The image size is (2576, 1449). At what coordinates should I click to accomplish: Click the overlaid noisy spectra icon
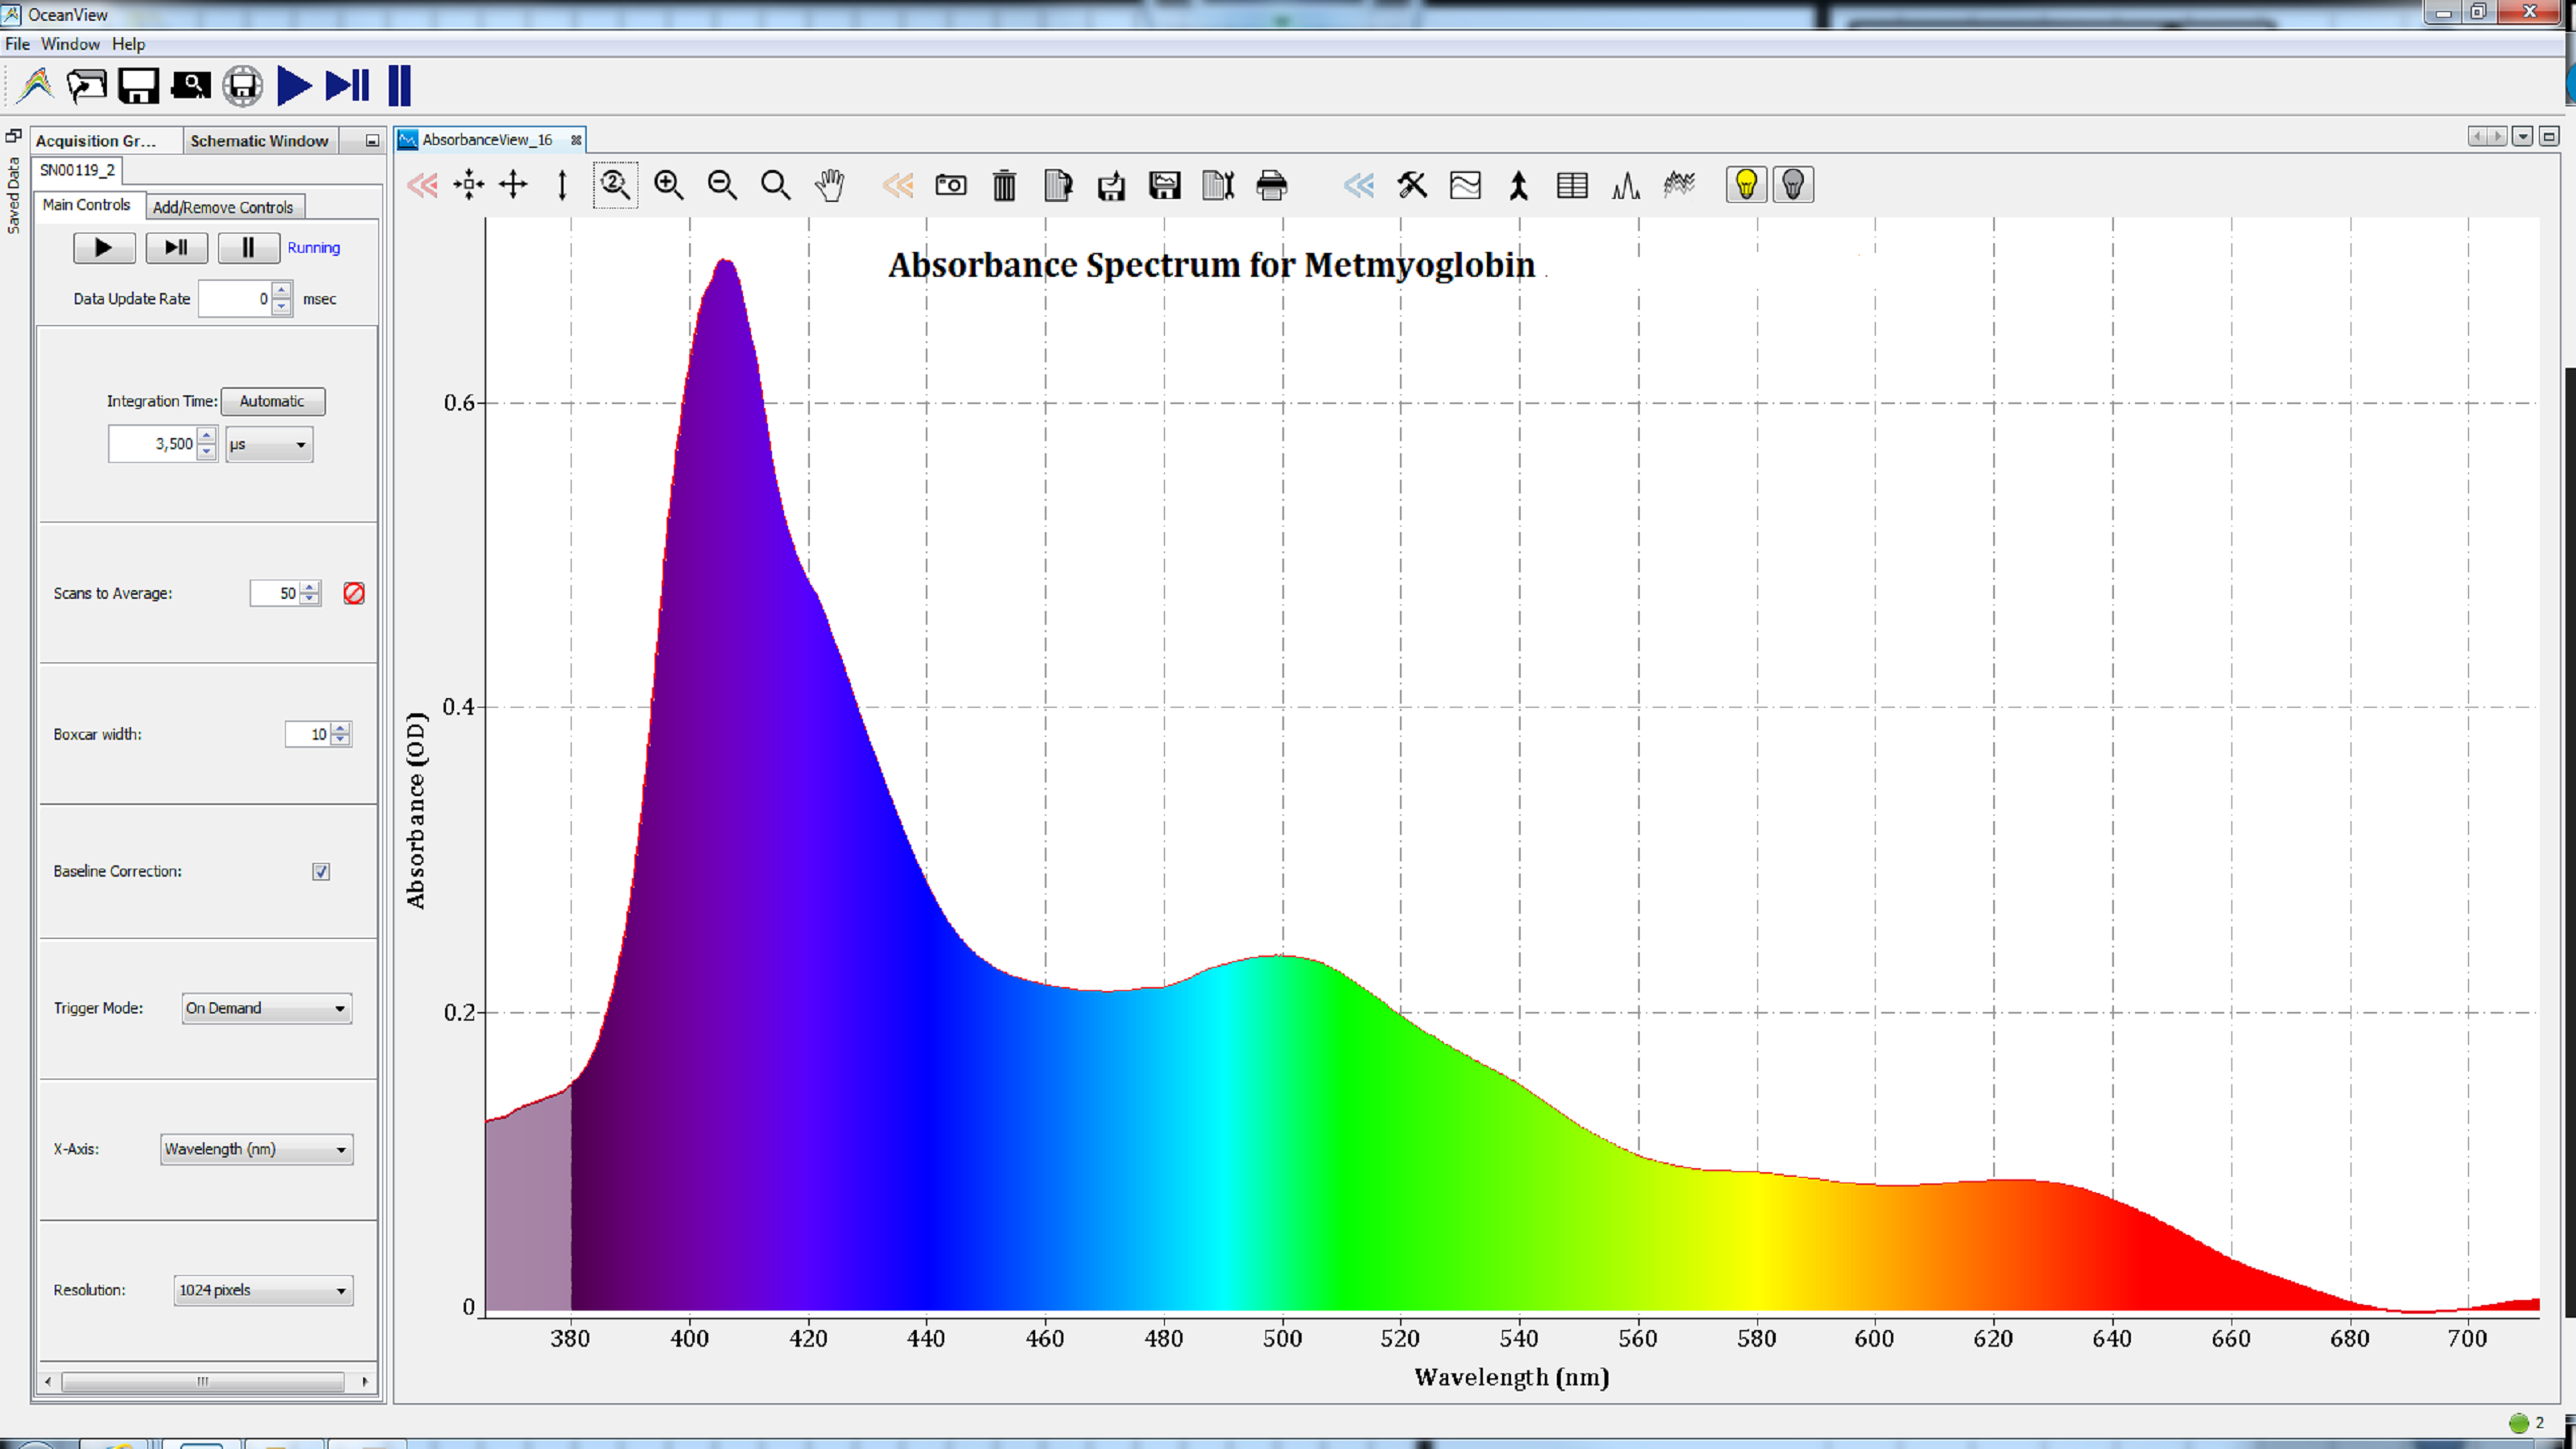click(1679, 185)
